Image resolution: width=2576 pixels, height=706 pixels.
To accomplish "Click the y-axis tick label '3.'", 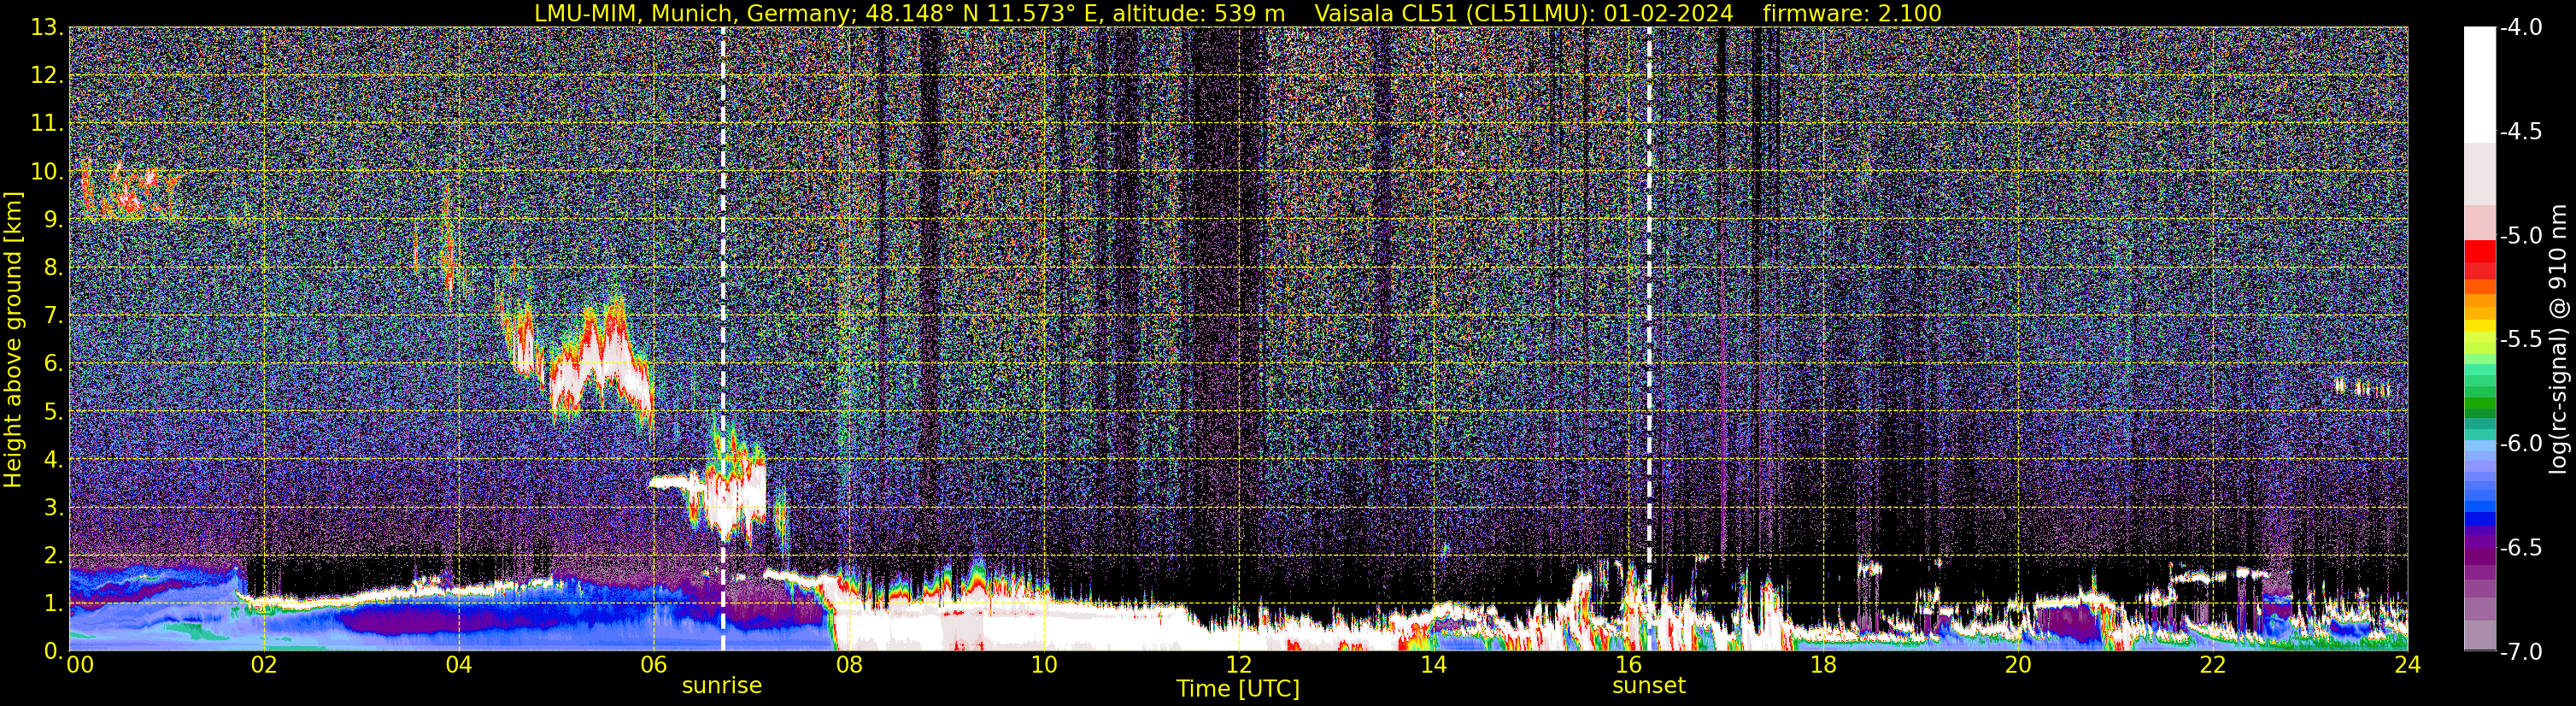I will click(54, 508).
